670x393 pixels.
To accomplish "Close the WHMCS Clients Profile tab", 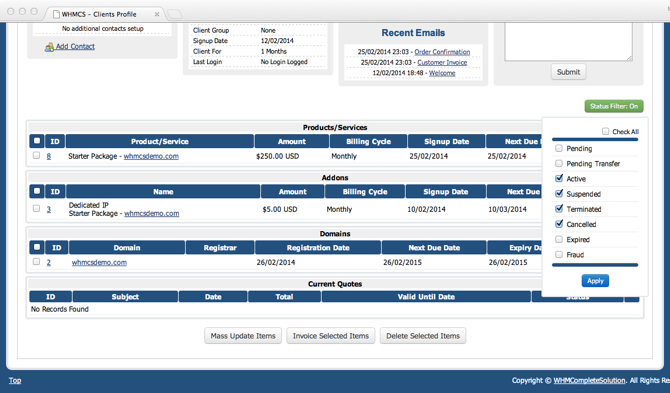I will [x=157, y=14].
